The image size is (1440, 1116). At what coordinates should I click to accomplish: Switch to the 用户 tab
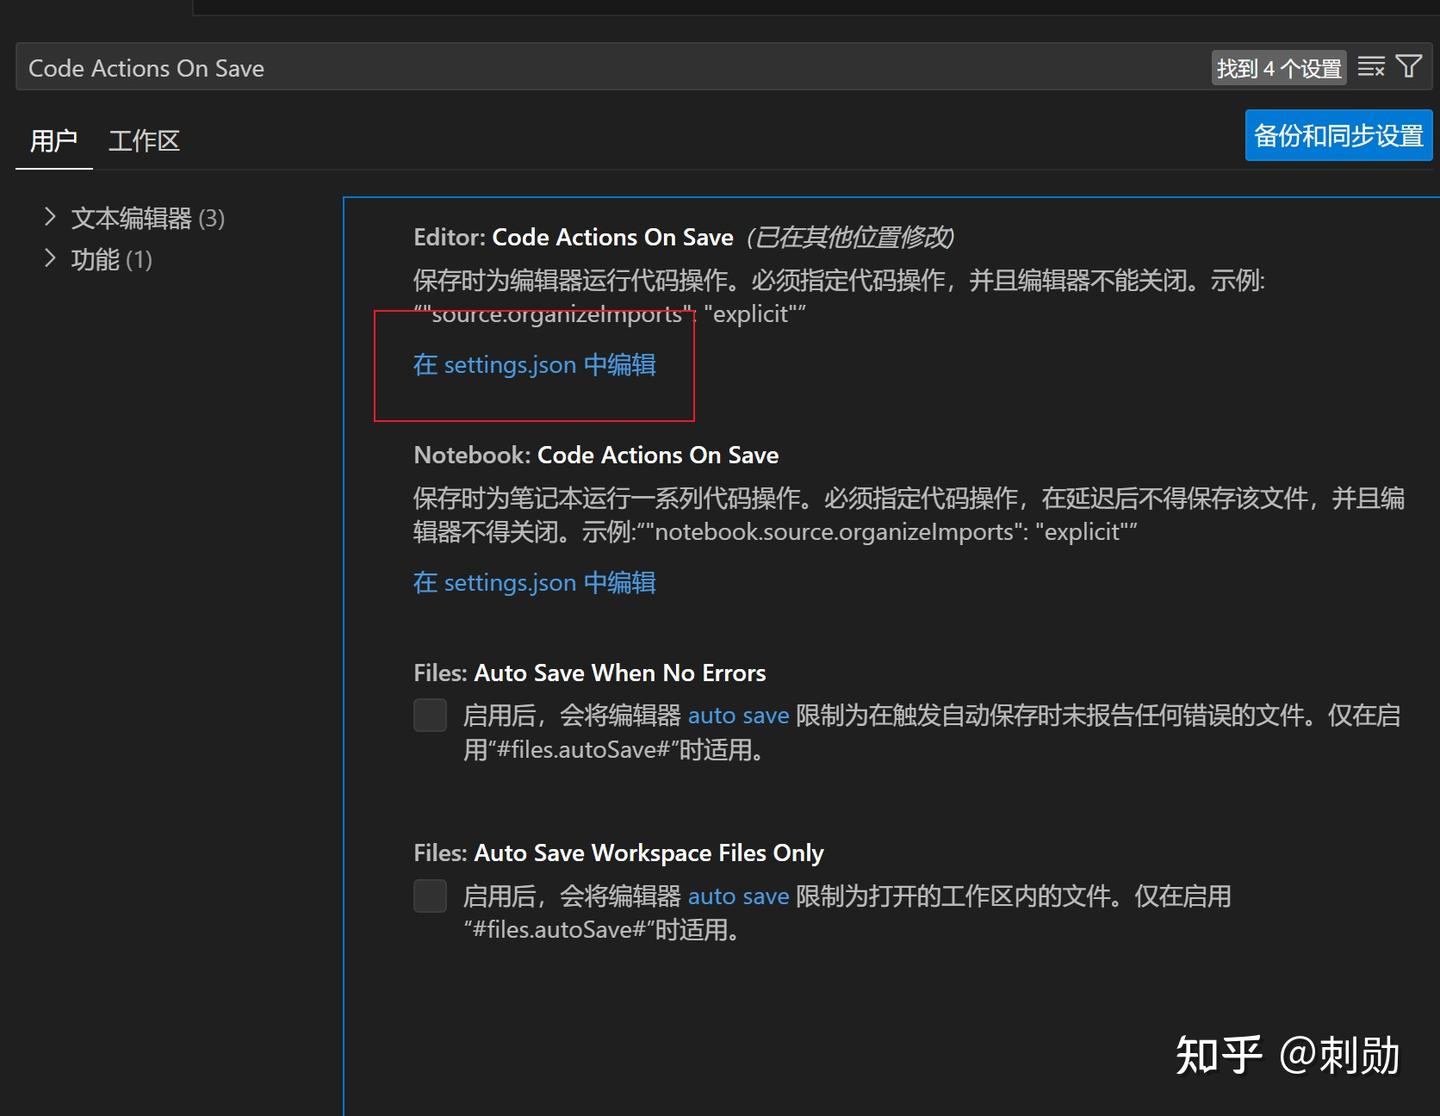(53, 140)
